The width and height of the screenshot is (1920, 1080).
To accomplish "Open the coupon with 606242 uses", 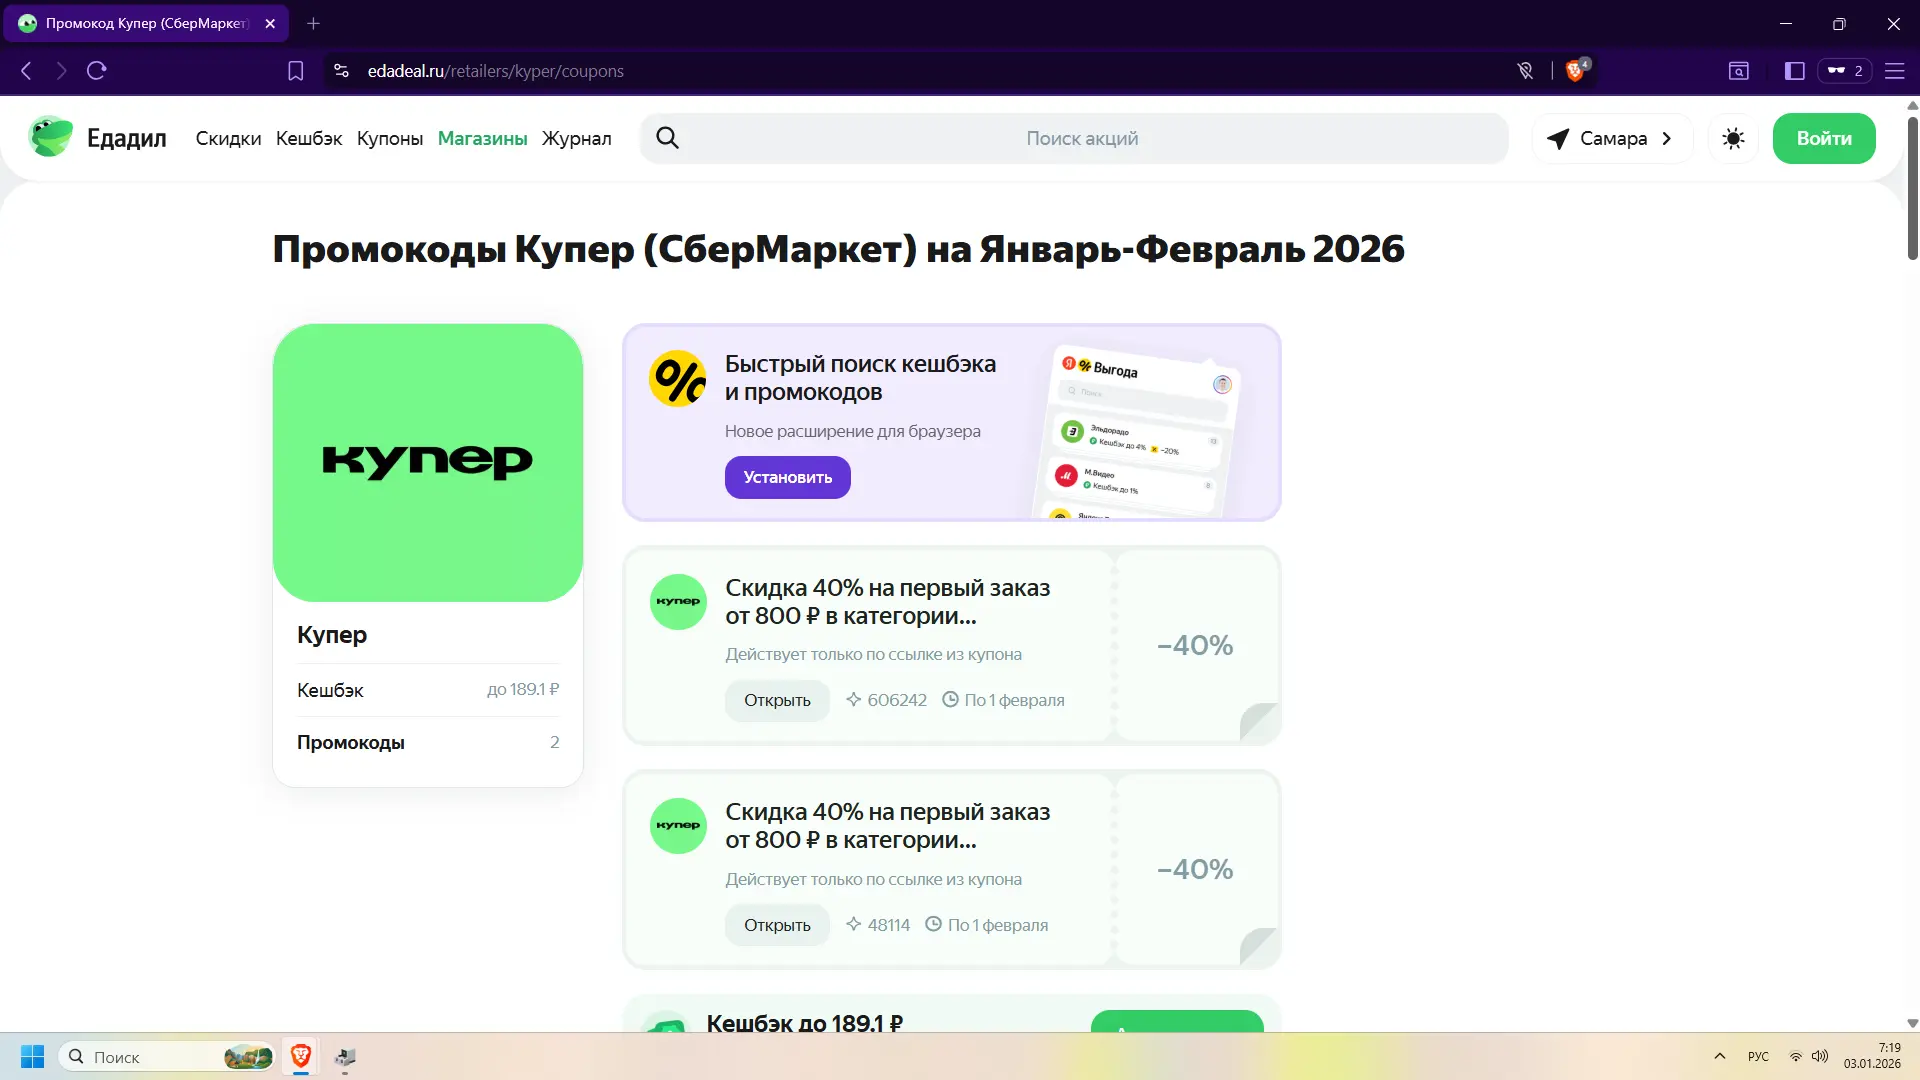I will point(777,700).
